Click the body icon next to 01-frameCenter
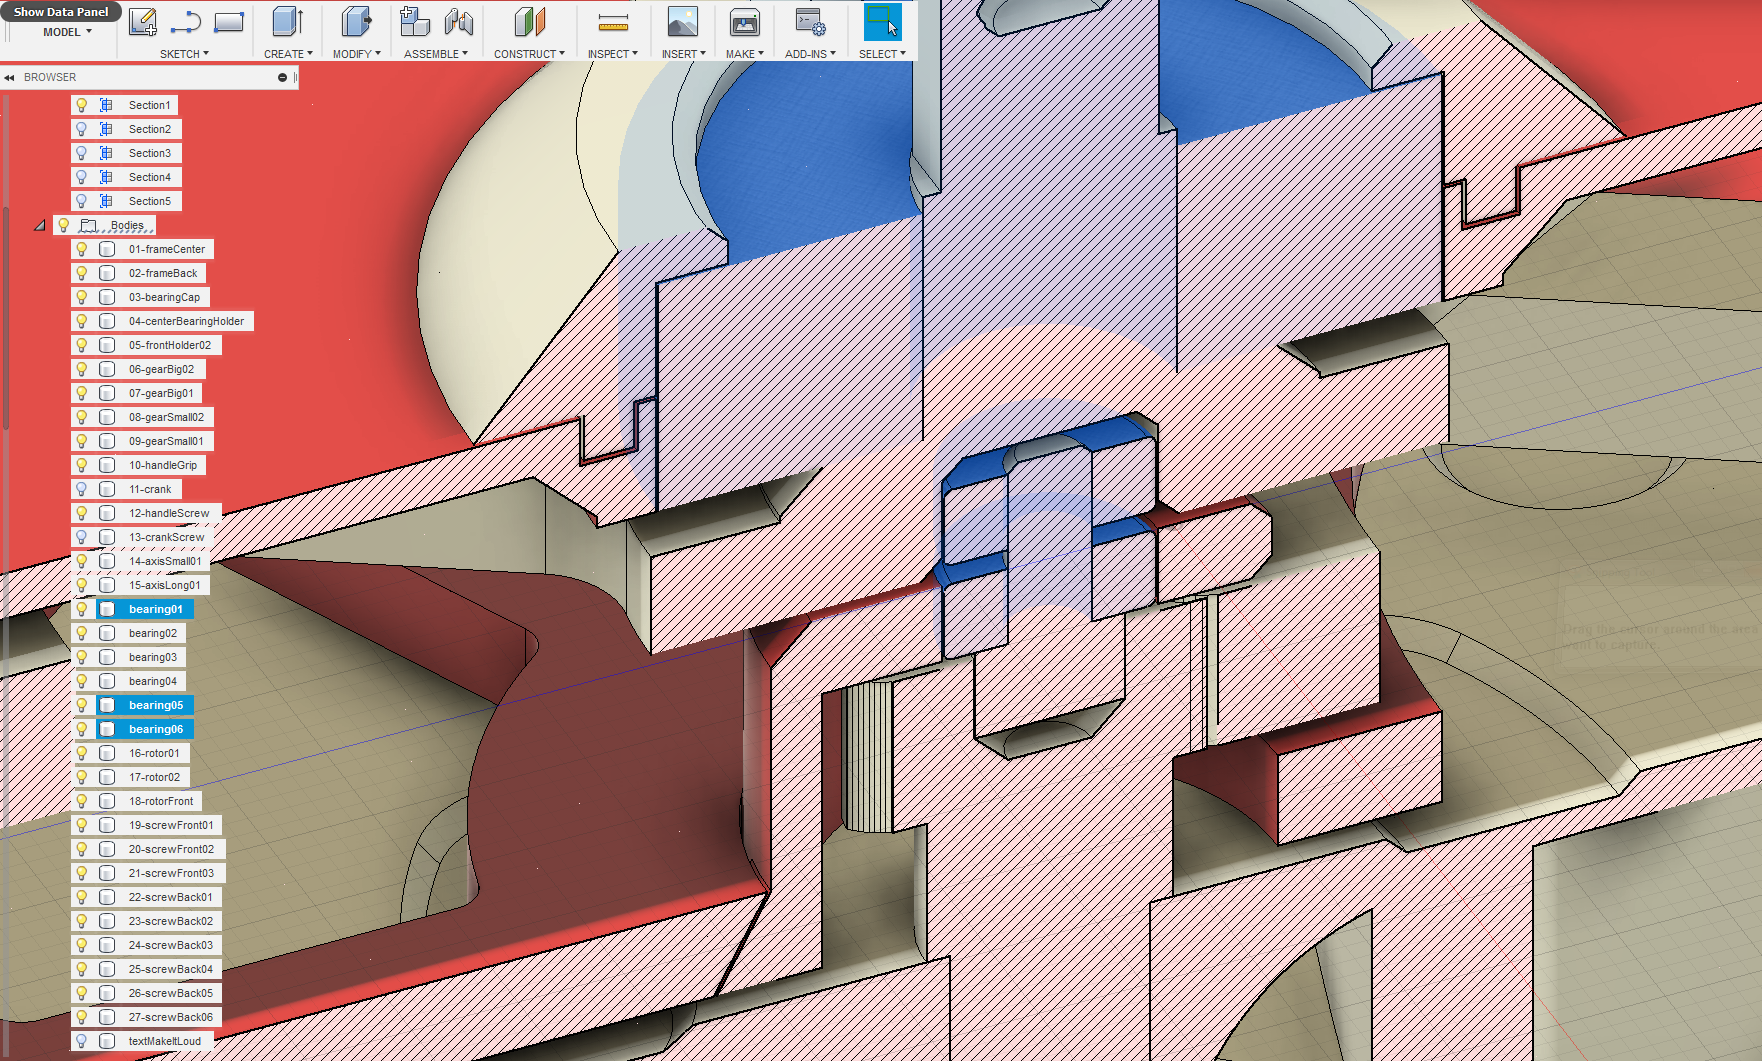This screenshot has width=1762, height=1061. coord(107,249)
